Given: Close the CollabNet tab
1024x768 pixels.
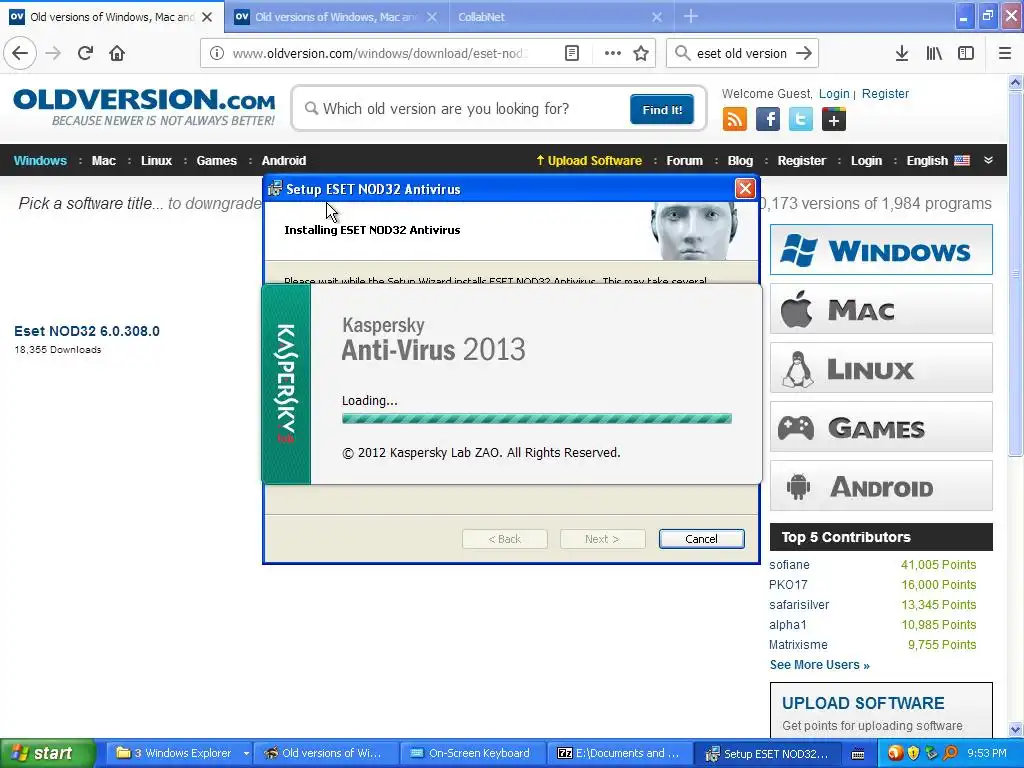Looking at the screenshot, I should (657, 17).
